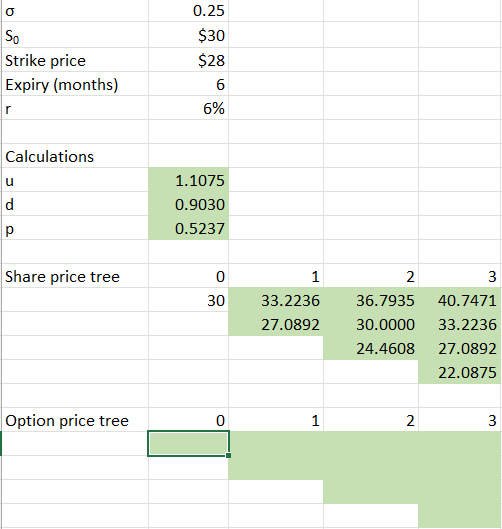The image size is (502, 529).
Task: Select the d value cell 0.9030
Action: coord(189,204)
